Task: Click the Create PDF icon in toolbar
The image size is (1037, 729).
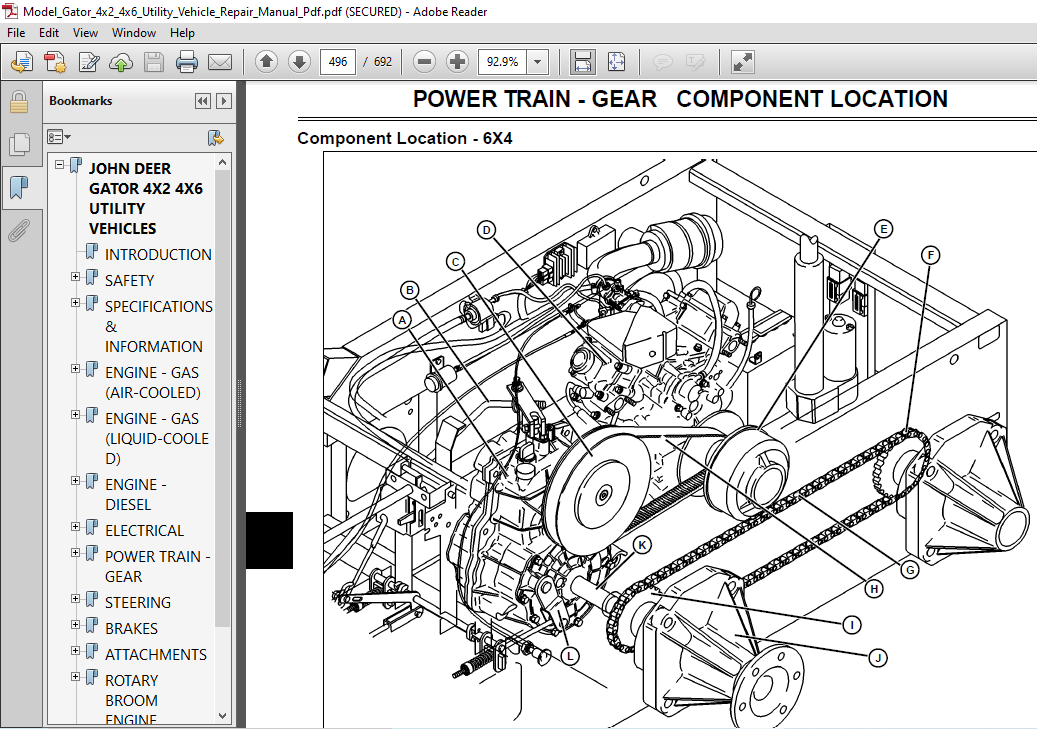Action: [x=22, y=62]
